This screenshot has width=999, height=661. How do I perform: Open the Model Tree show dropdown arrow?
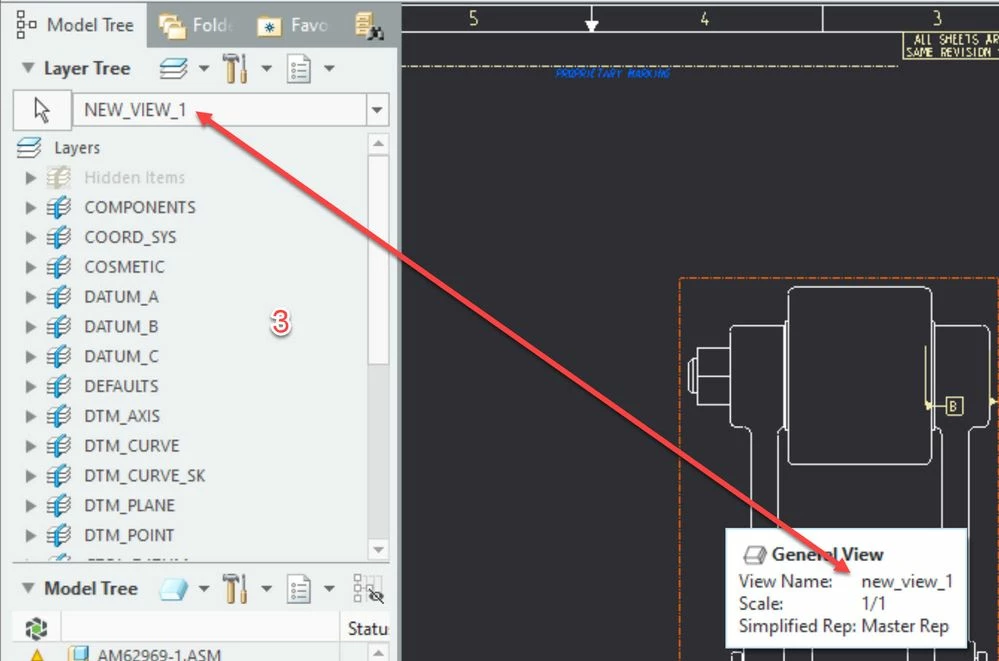pyautogui.click(x=329, y=588)
